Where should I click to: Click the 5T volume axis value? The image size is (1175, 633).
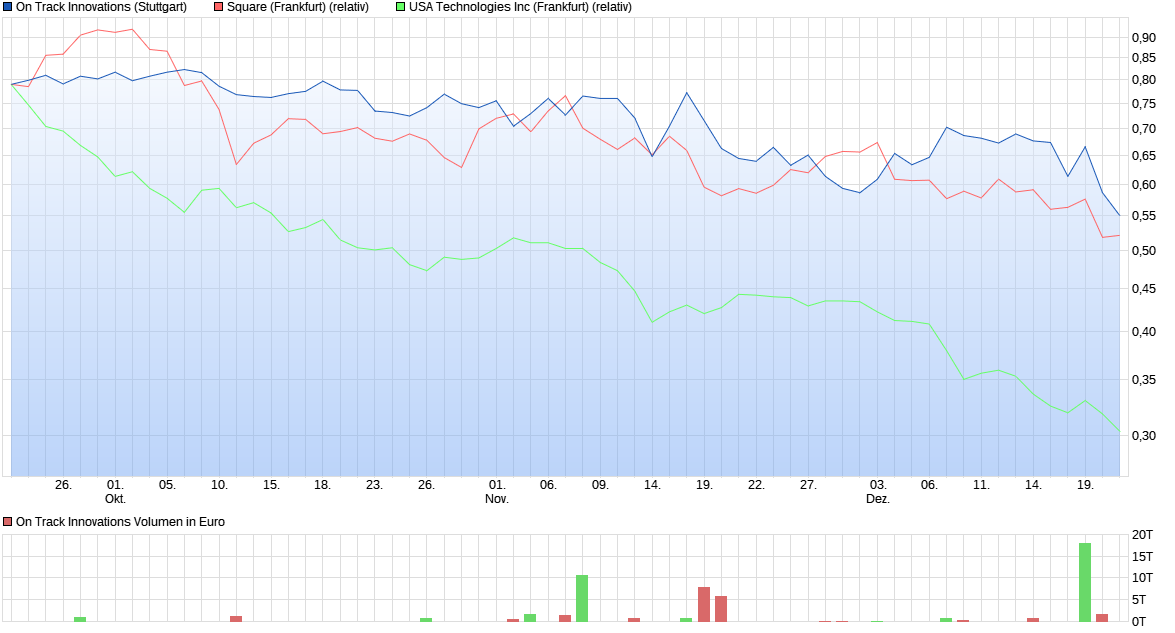[x=1139, y=599]
